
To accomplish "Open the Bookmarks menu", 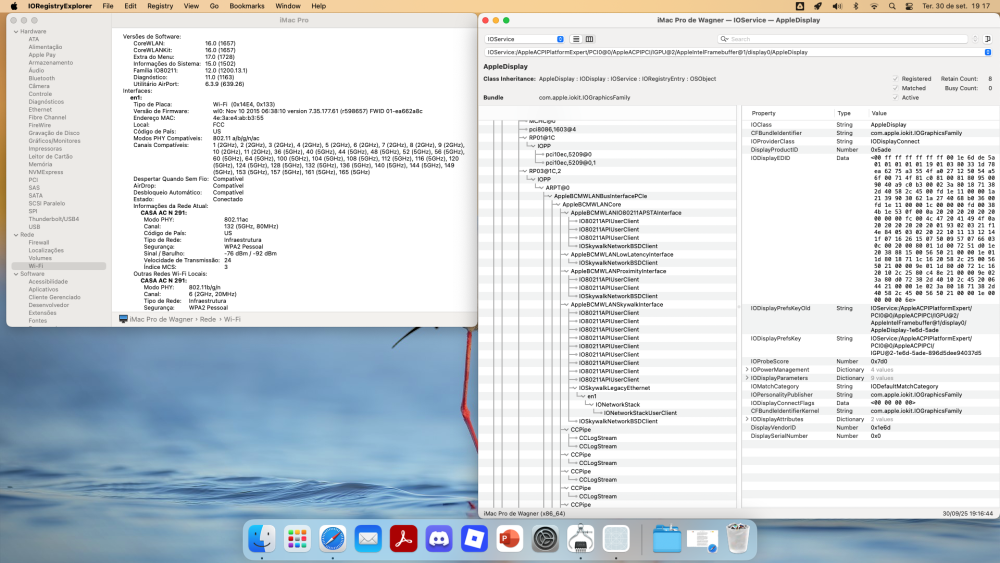I will 247,6.
